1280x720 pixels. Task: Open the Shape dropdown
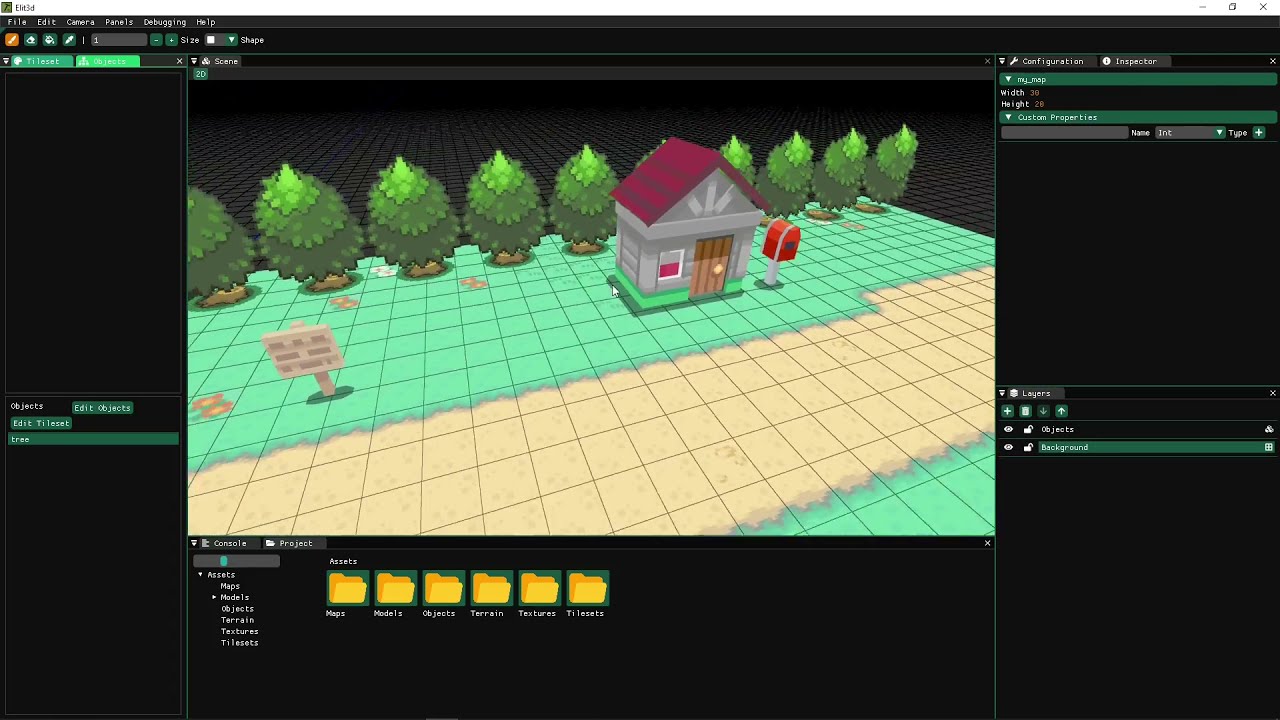click(231, 40)
